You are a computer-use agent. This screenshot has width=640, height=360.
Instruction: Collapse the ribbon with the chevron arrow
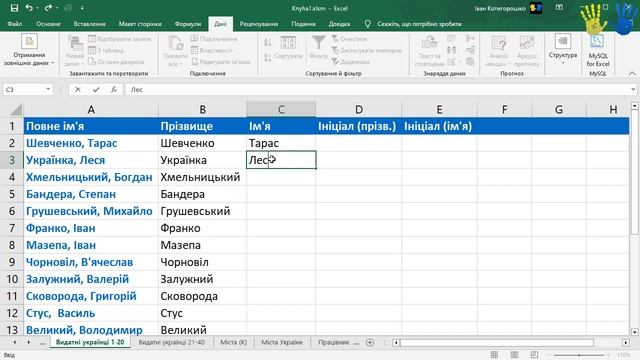(x=632, y=73)
